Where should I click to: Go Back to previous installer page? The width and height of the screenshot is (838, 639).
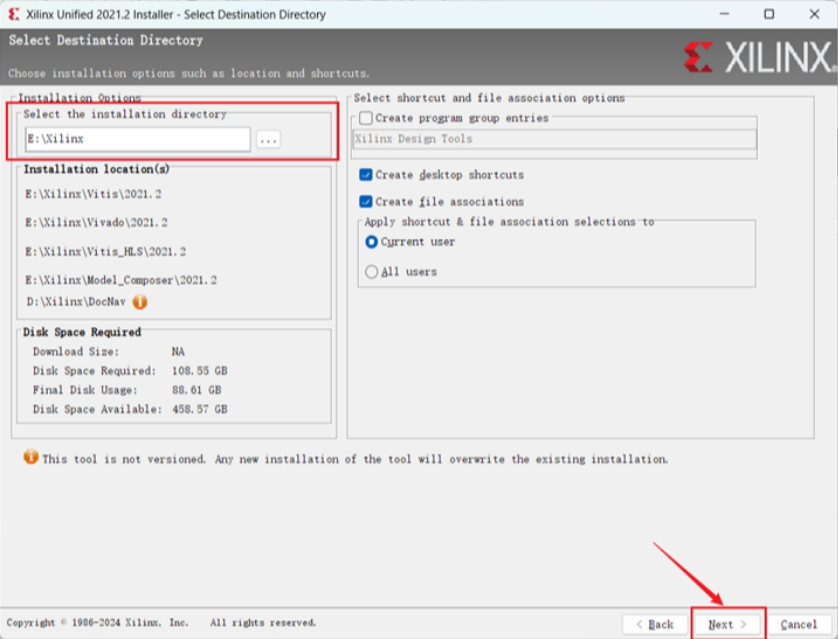pyautogui.click(x=655, y=624)
